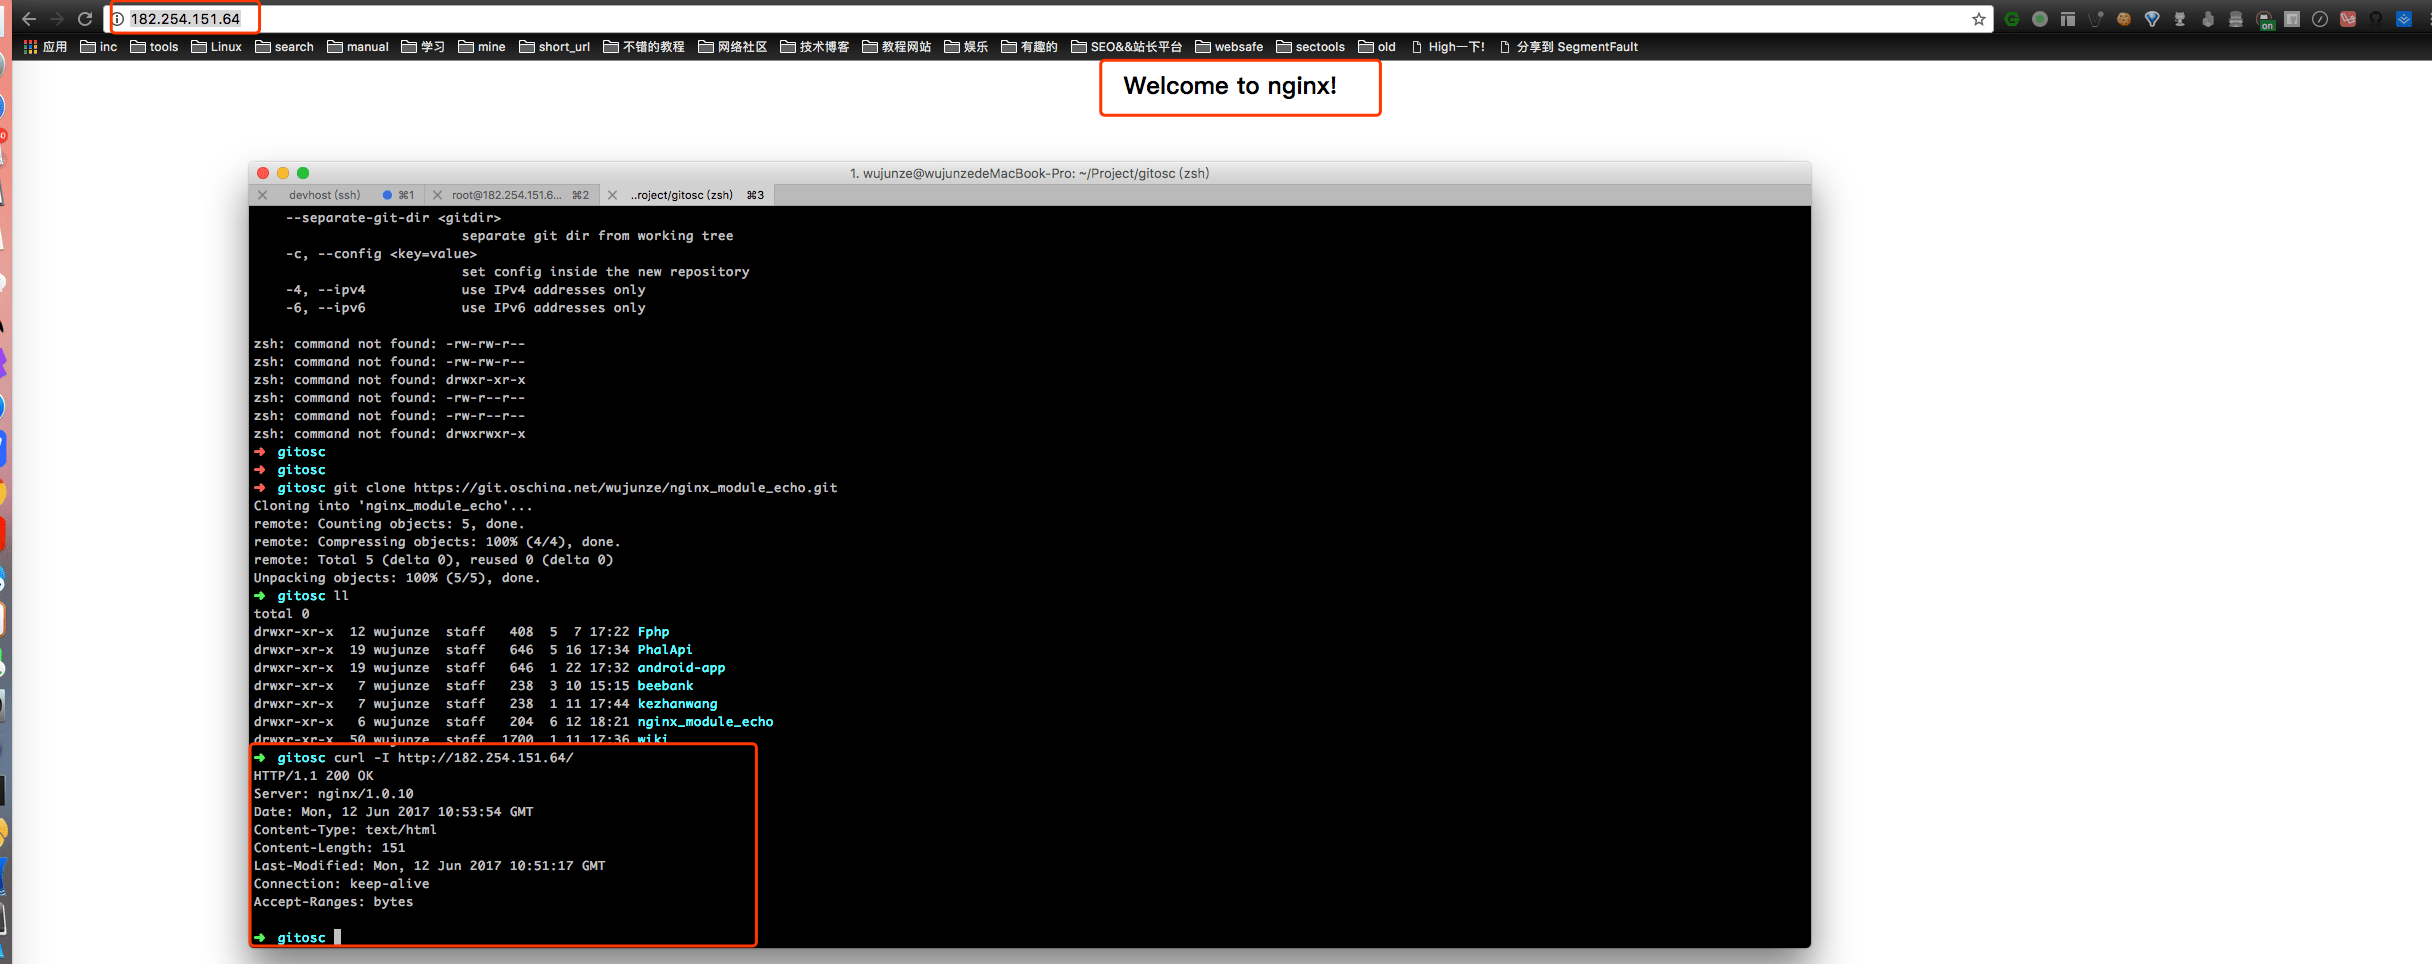Open the '技术博客' bookmarks folder

pyautogui.click(x=815, y=47)
